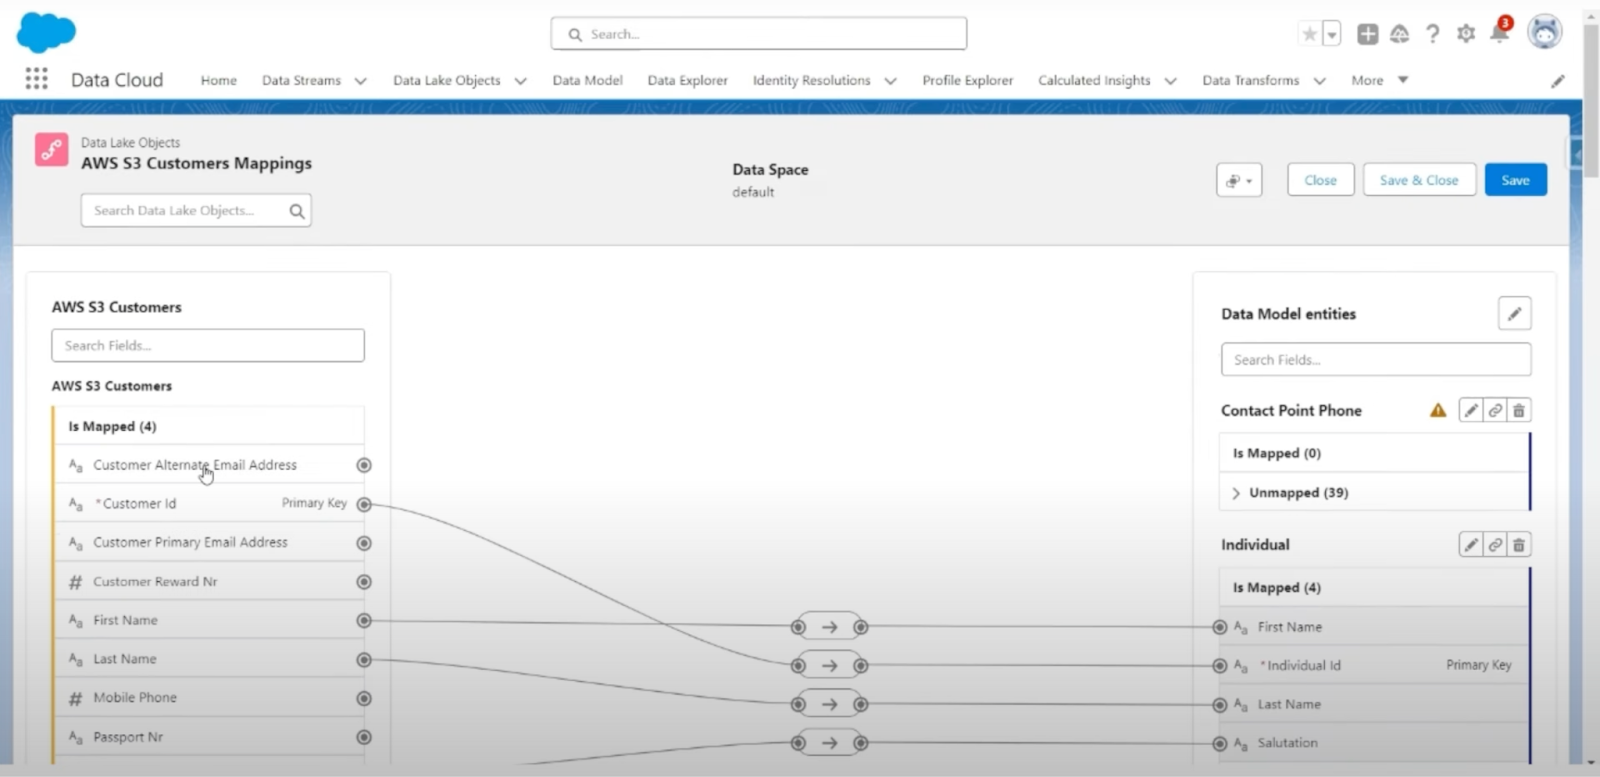
Task: Expand Unmapped (39) under Contact Point Phone
Action: click(1236, 493)
